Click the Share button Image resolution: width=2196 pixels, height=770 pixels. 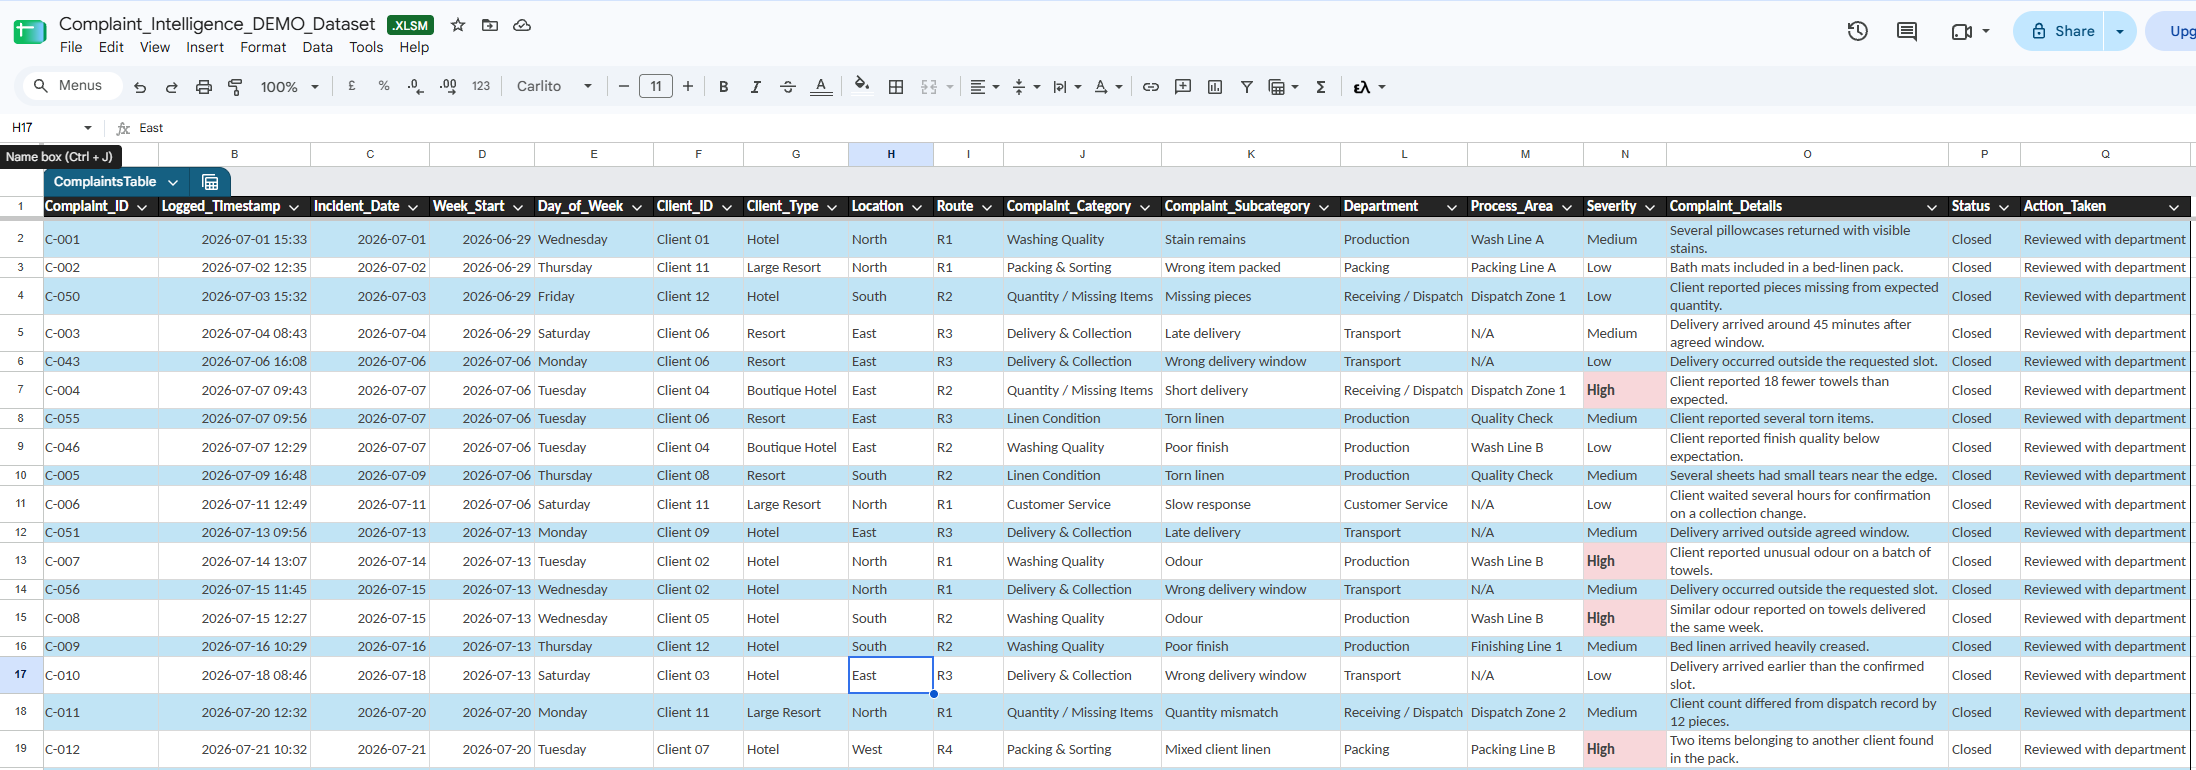click(x=2061, y=31)
